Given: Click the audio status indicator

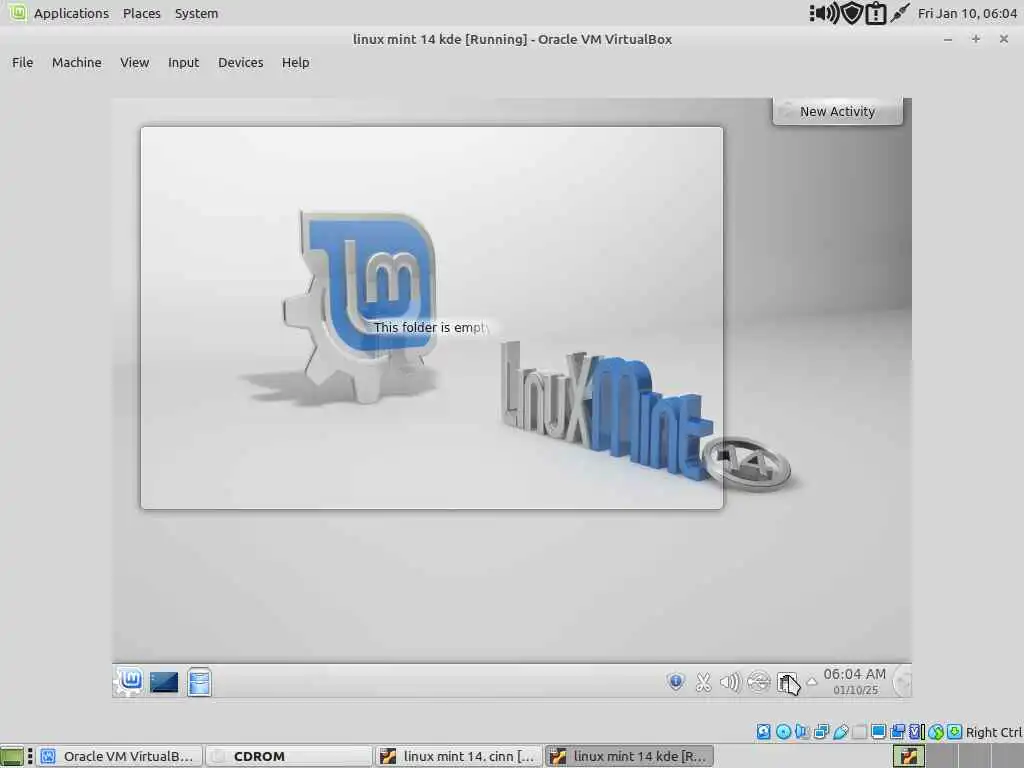Looking at the screenshot, I should pos(801,731).
